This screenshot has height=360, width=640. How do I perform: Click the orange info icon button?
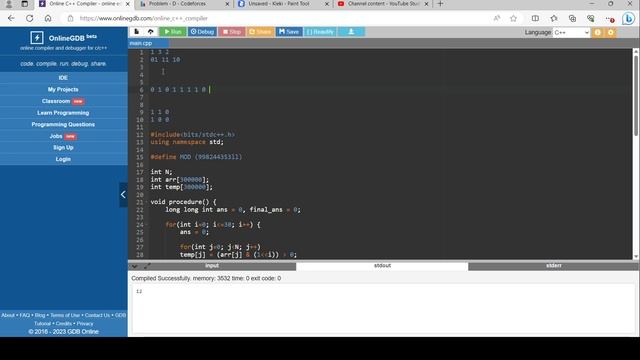click(x=598, y=32)
